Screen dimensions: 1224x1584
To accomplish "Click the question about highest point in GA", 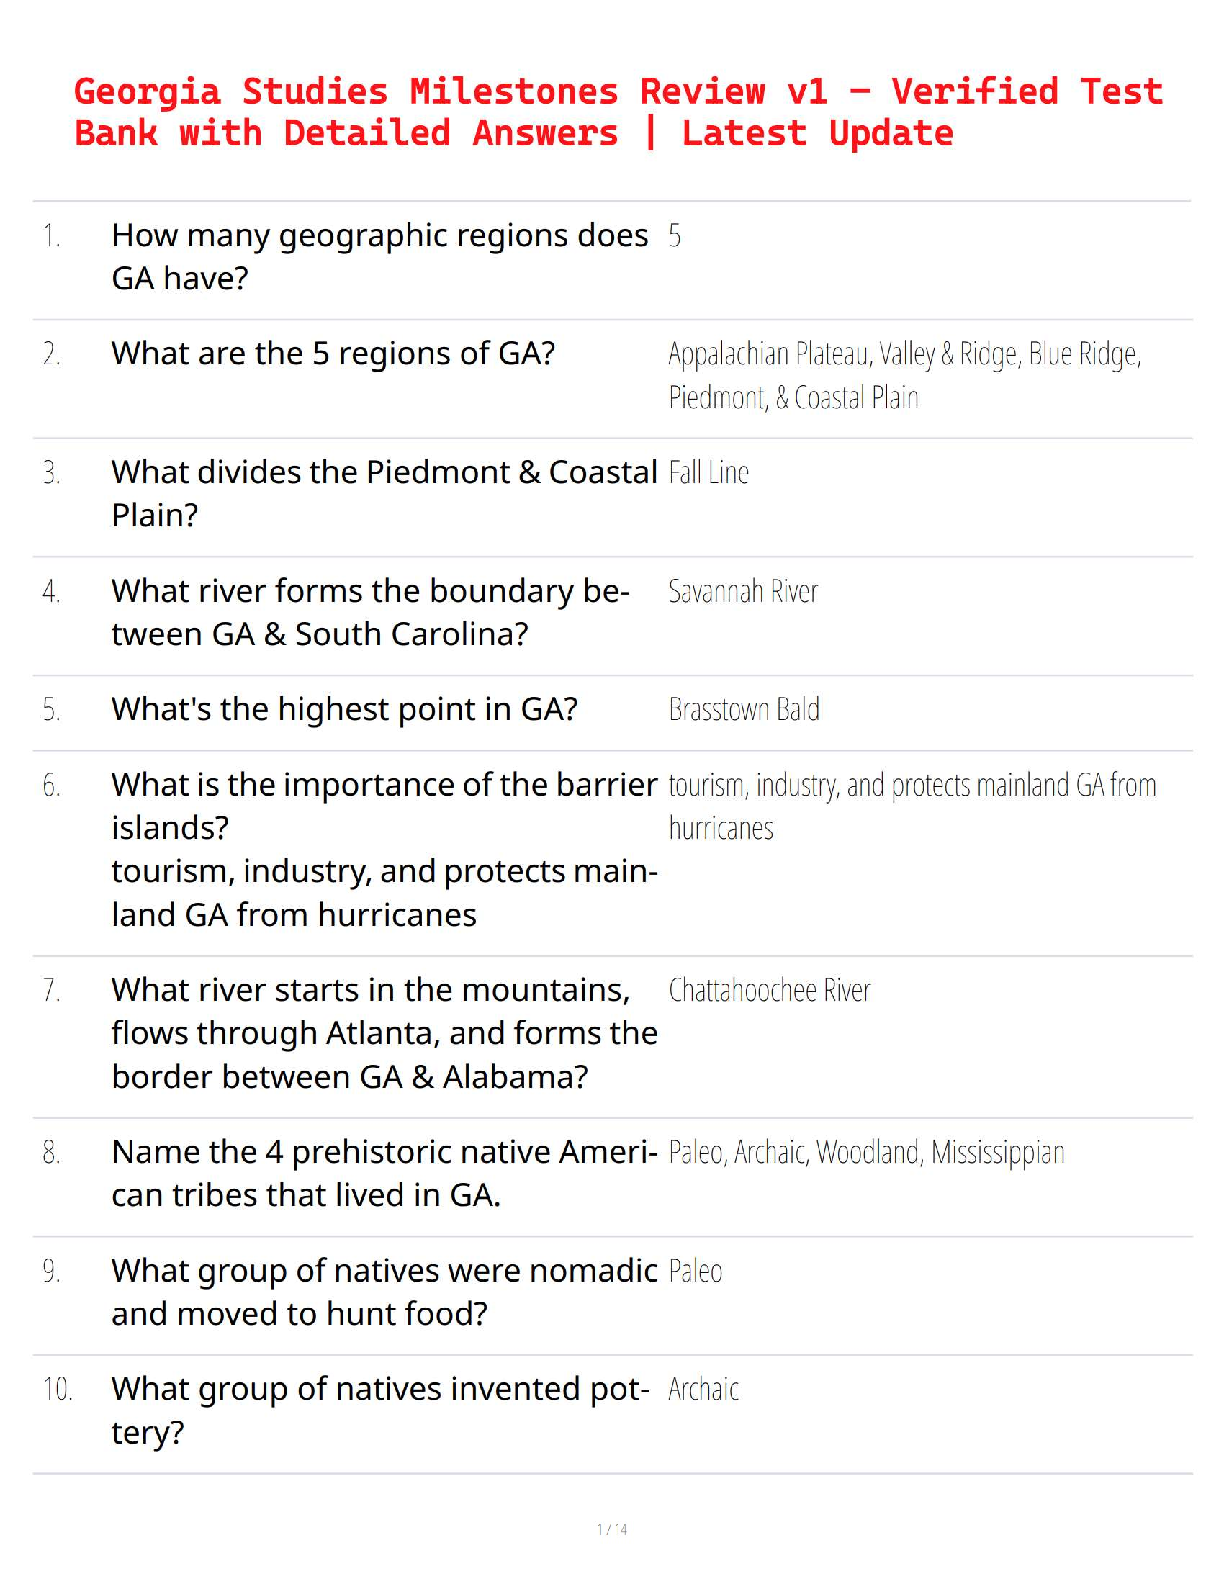I will (344, 710).
